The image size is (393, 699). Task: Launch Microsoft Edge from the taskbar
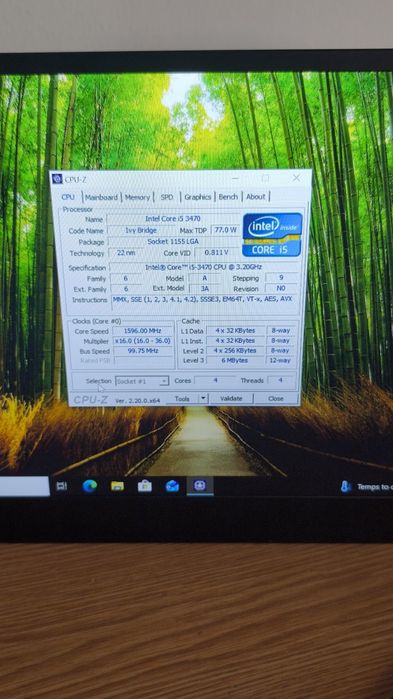[x=90, y=486]
